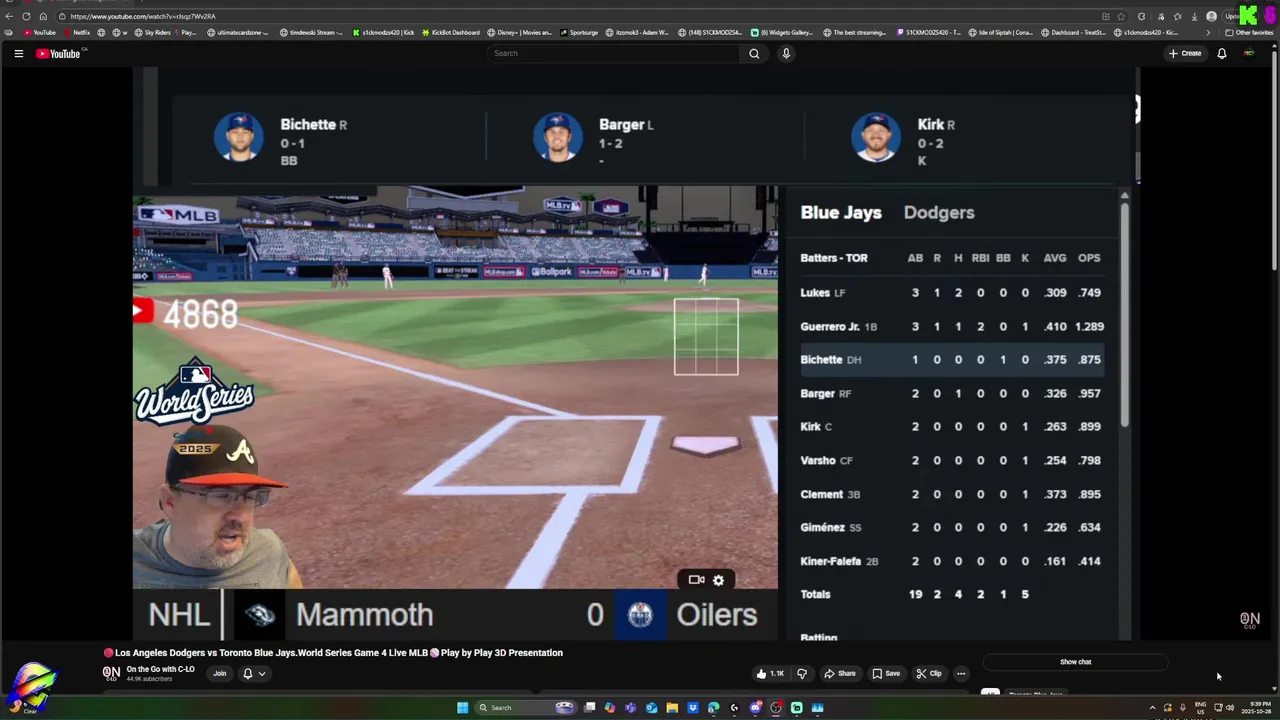Open KickBot Dashboard bookmark
1280x720 pixels.
[x=450, y=32]
